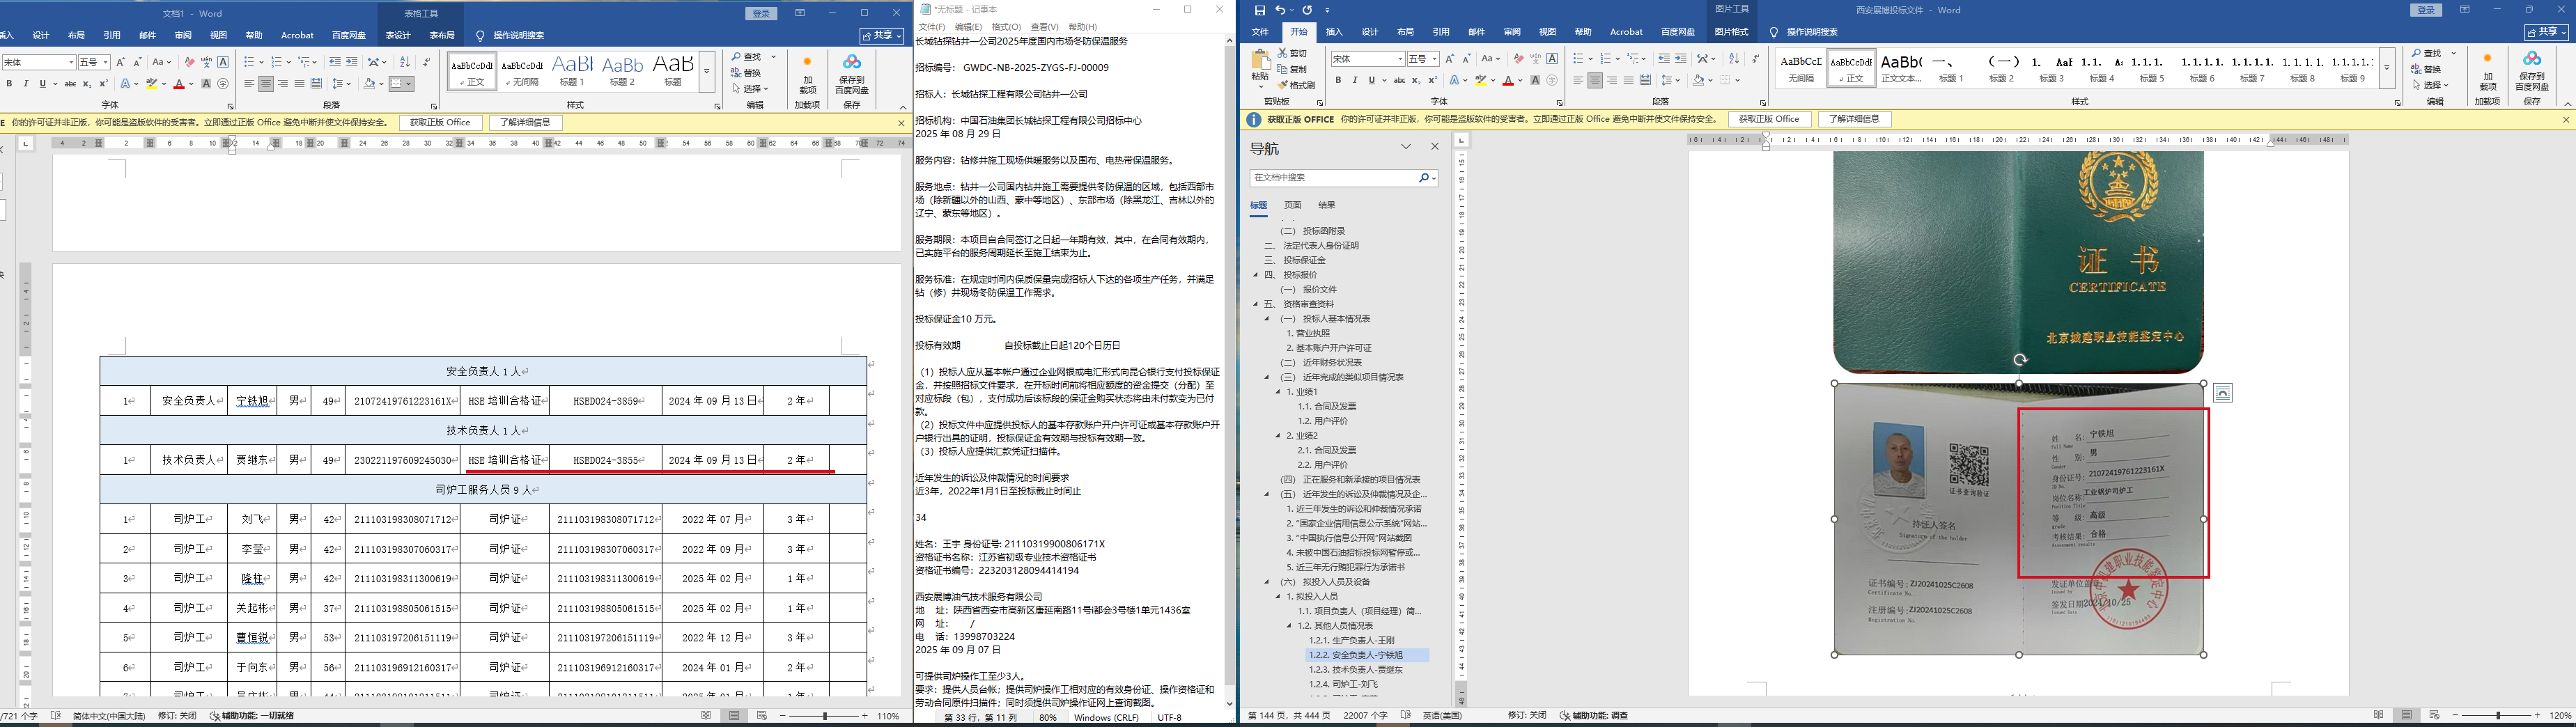This screenshot has height=727, width=2576.
Task: Click Strikethrough icon in 西安展博投标文件 Word
Action: point(1399,80)
